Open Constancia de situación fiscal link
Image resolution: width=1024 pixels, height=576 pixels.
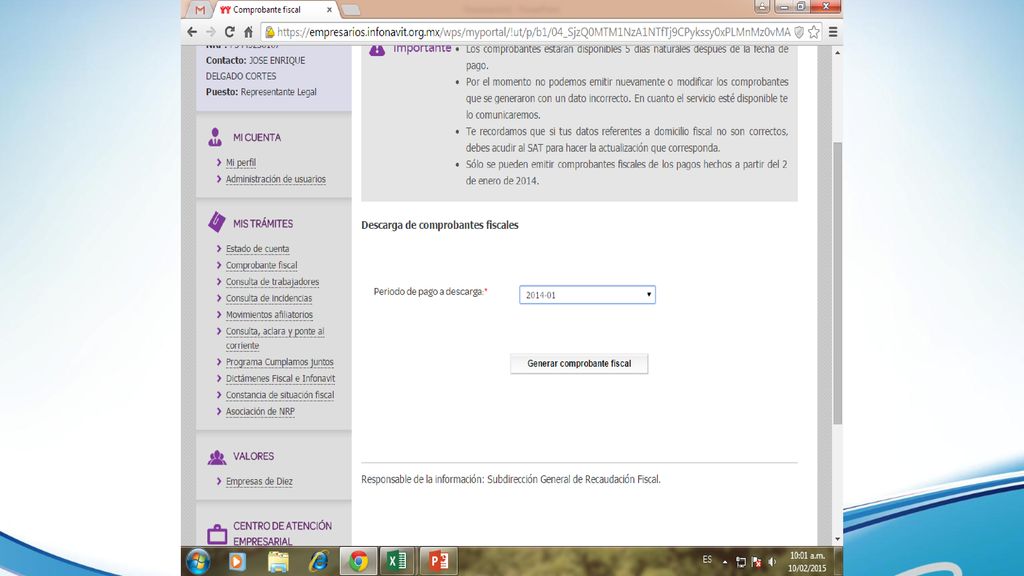(x=280, y=395)
